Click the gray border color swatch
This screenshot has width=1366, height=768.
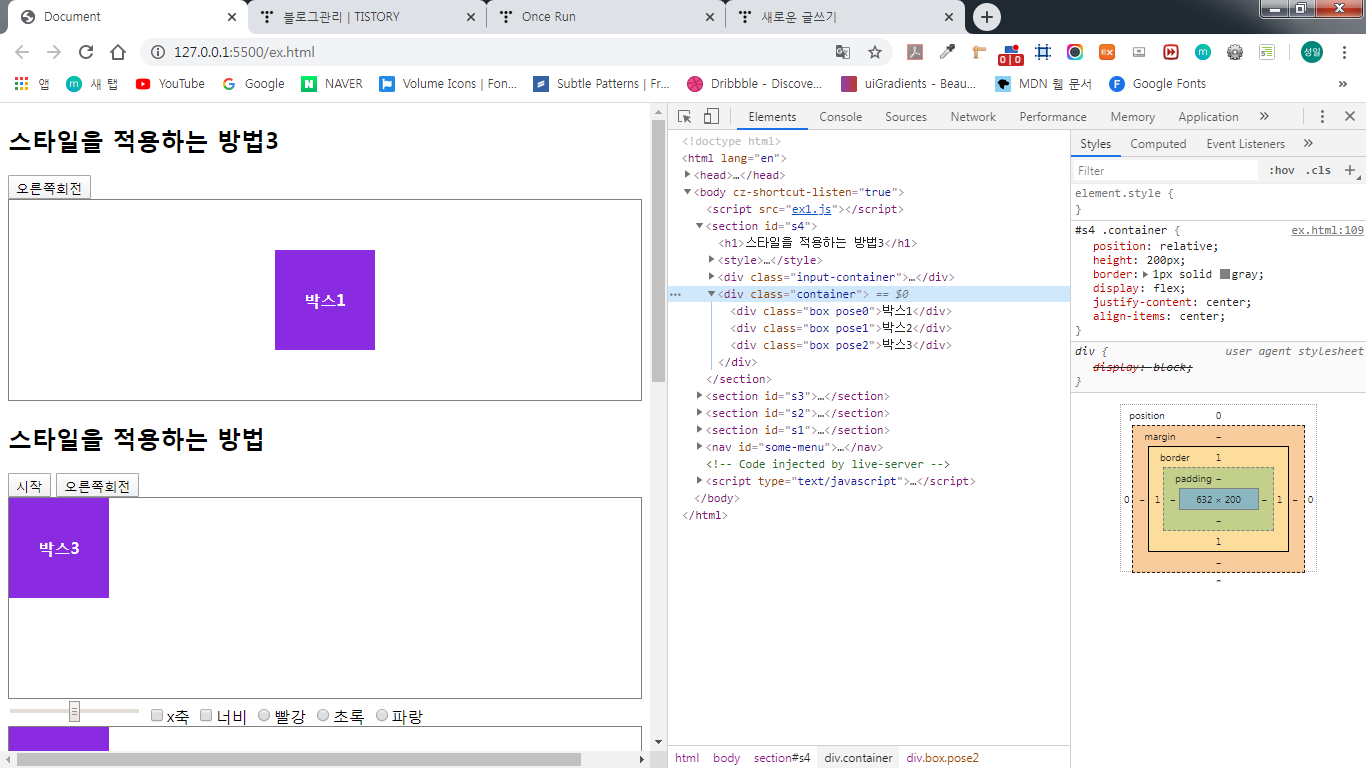pyautogui.click(x=1224, y=274)
